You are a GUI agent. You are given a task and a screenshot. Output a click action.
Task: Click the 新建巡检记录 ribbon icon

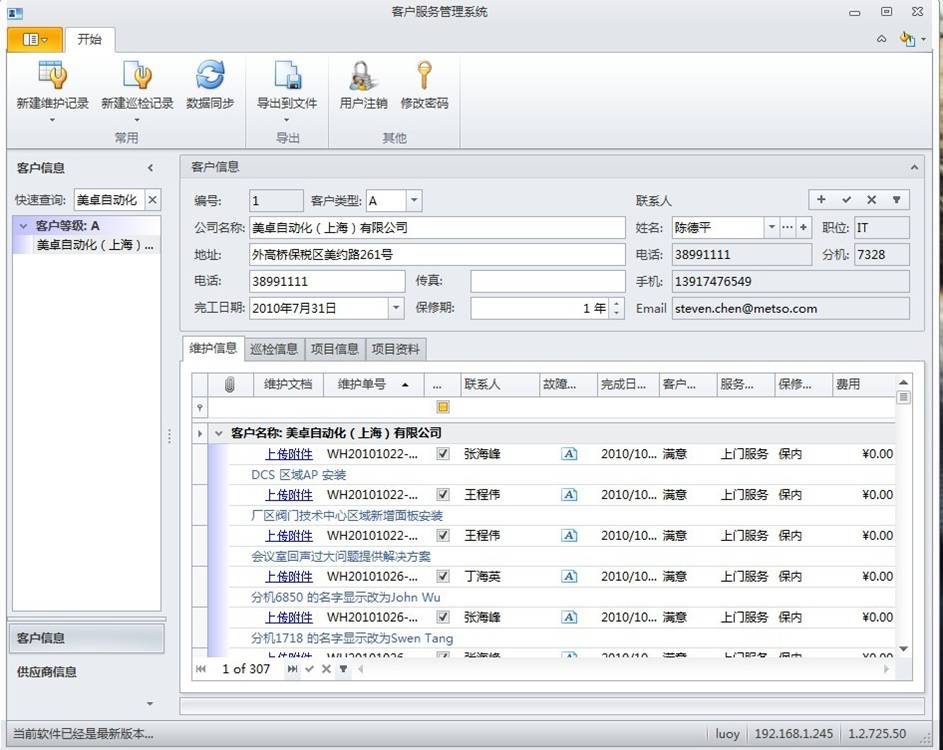click(x=137, y=76)
